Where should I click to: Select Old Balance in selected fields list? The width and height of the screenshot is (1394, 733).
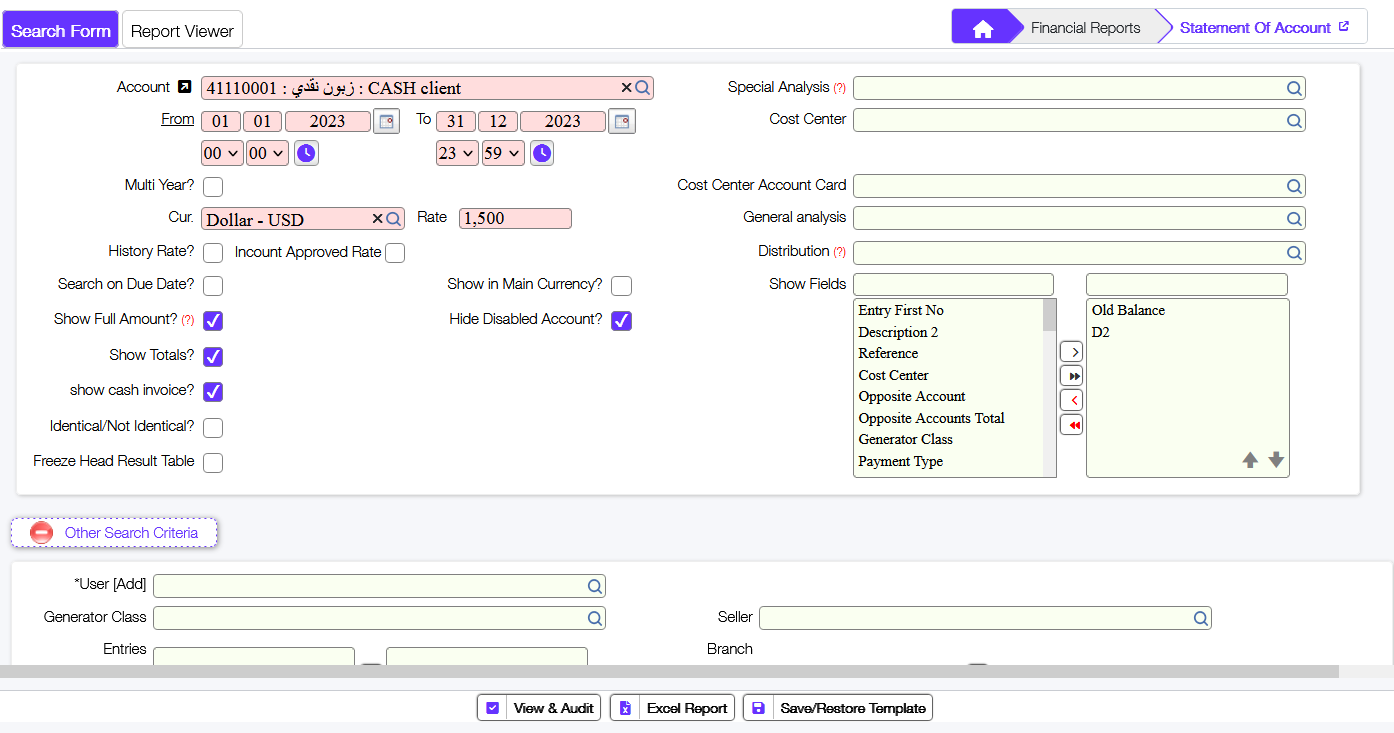[x=1128, y=310]
